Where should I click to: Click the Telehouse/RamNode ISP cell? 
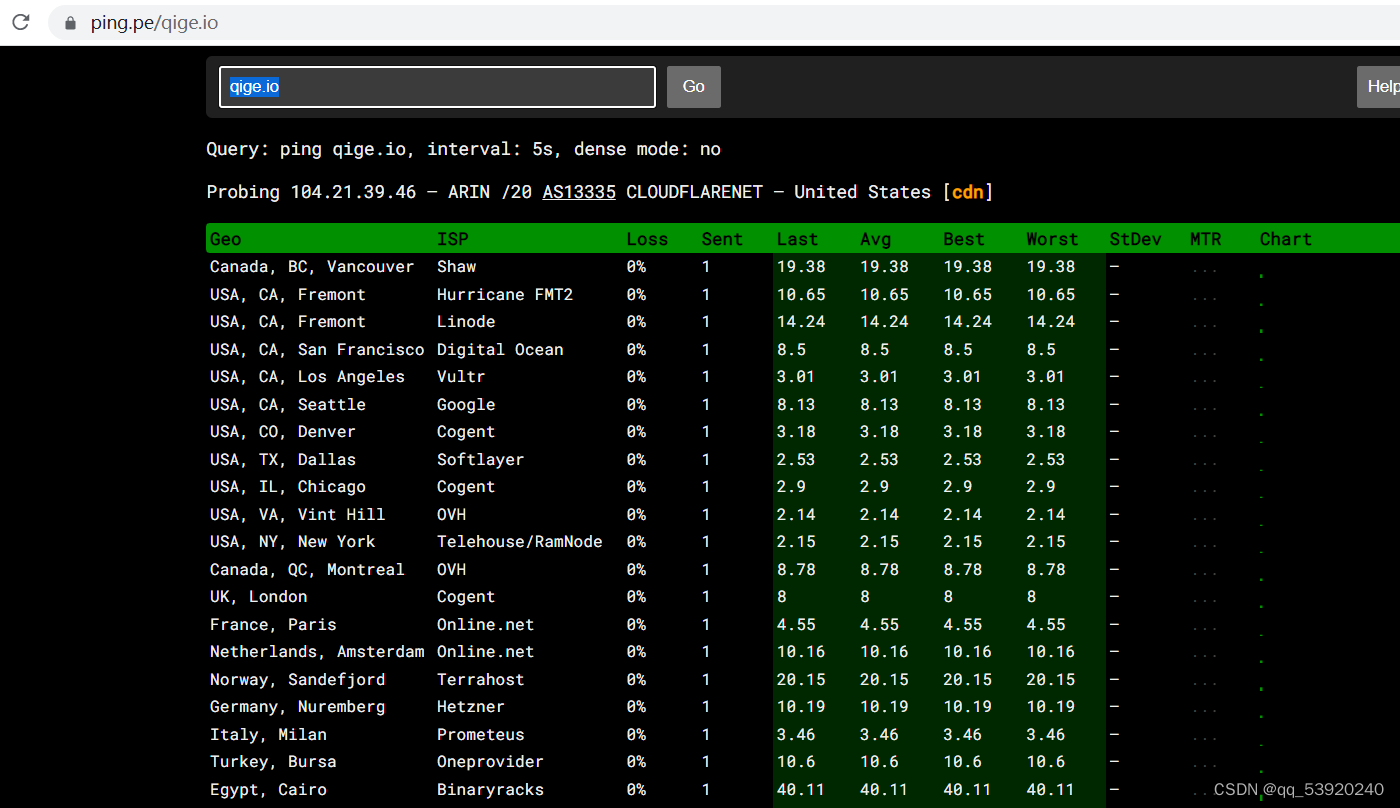click(x=520, y=542)
